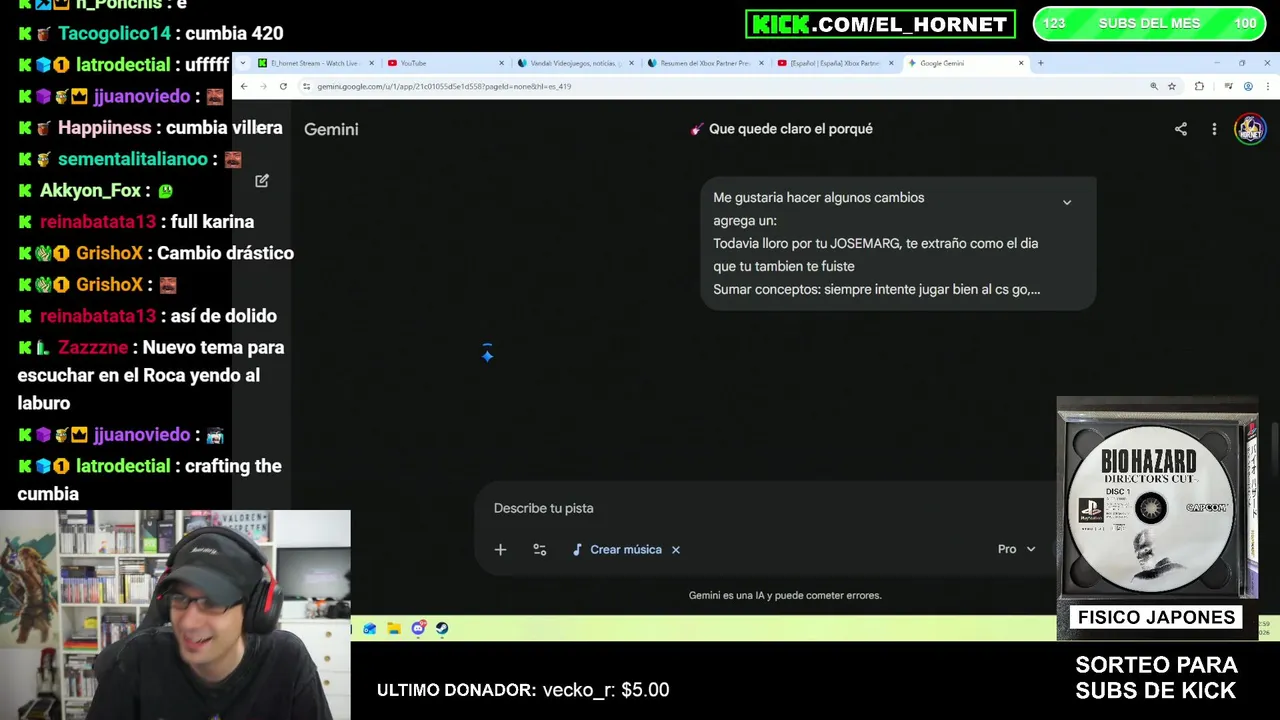Open the three-dot options menu in Gemini
This screenshot has width=1280, height=720.
(1214, 129)
